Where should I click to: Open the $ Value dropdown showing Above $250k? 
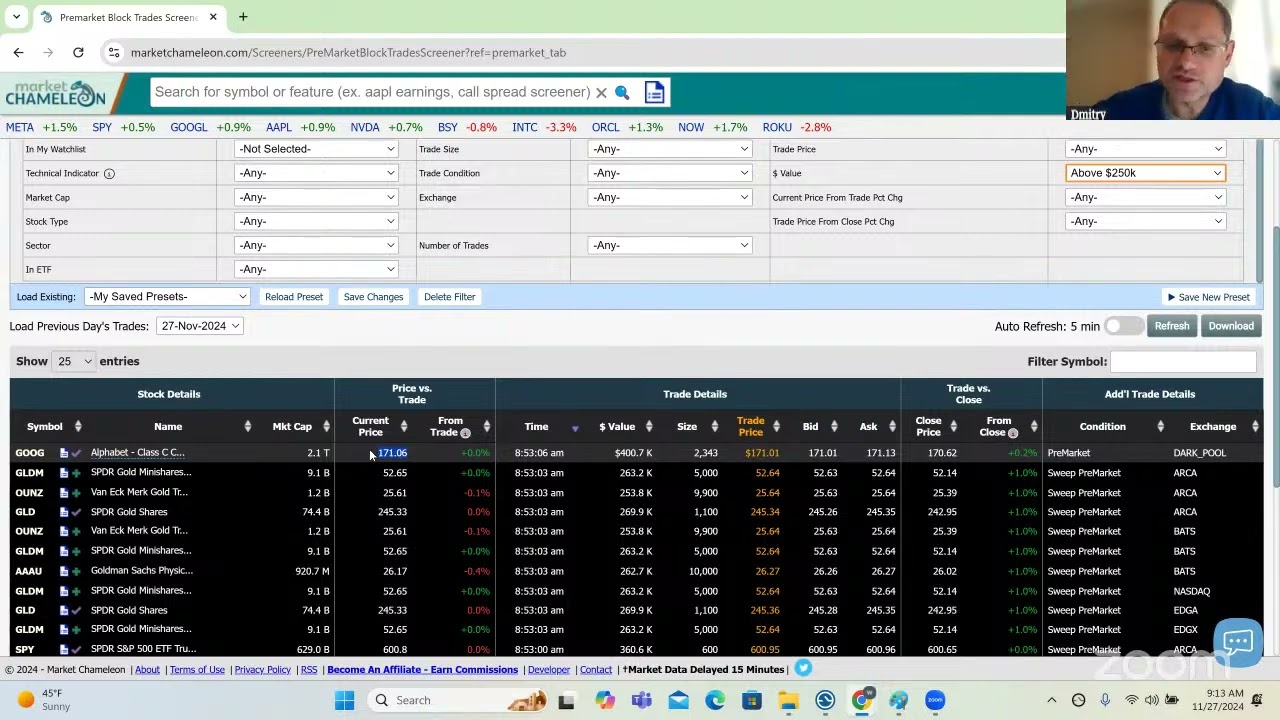1146,173
